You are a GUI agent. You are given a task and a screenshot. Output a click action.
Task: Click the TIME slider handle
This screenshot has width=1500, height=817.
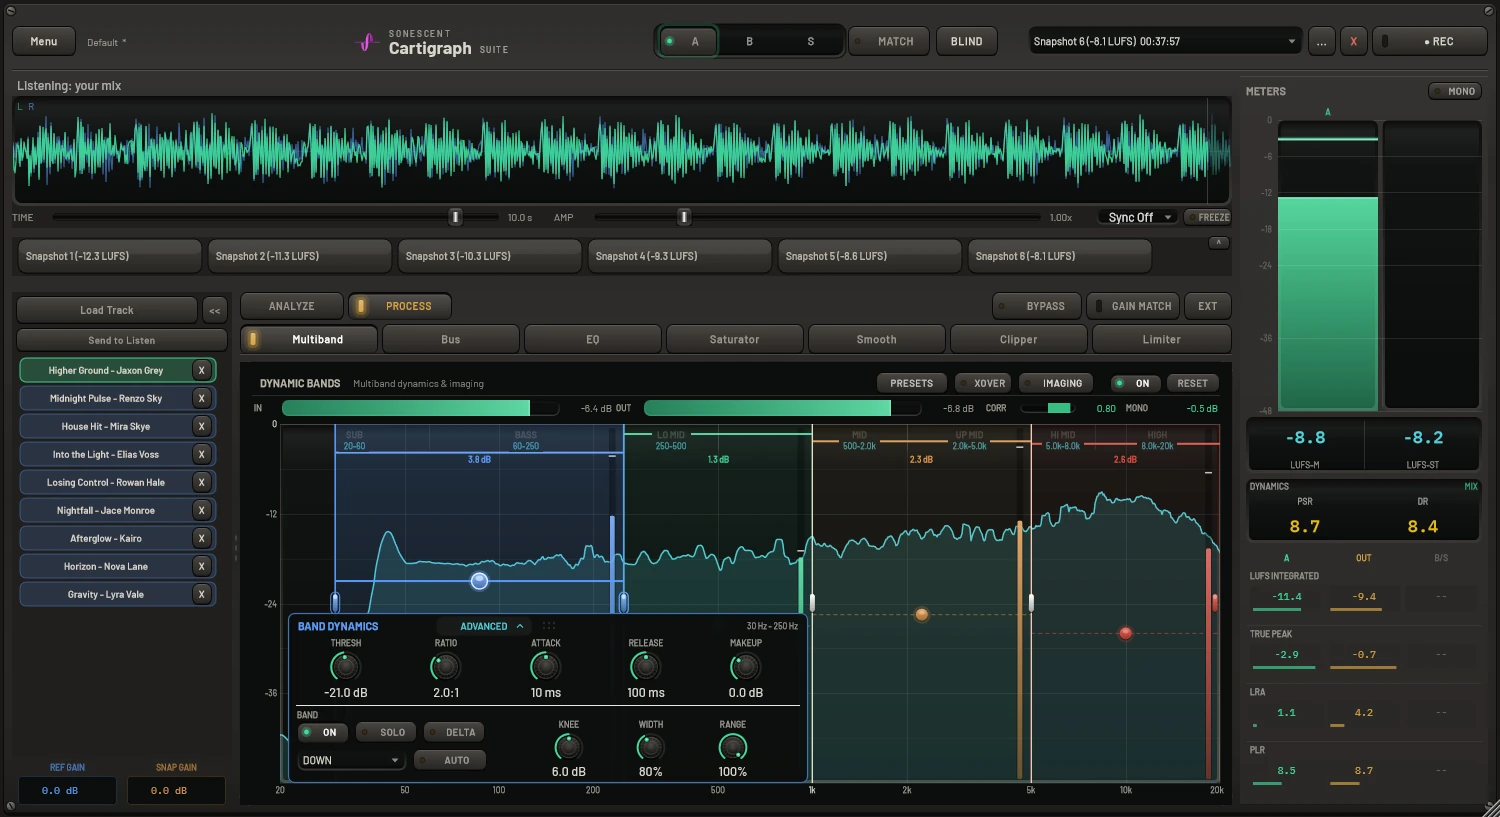click(455, 217)
